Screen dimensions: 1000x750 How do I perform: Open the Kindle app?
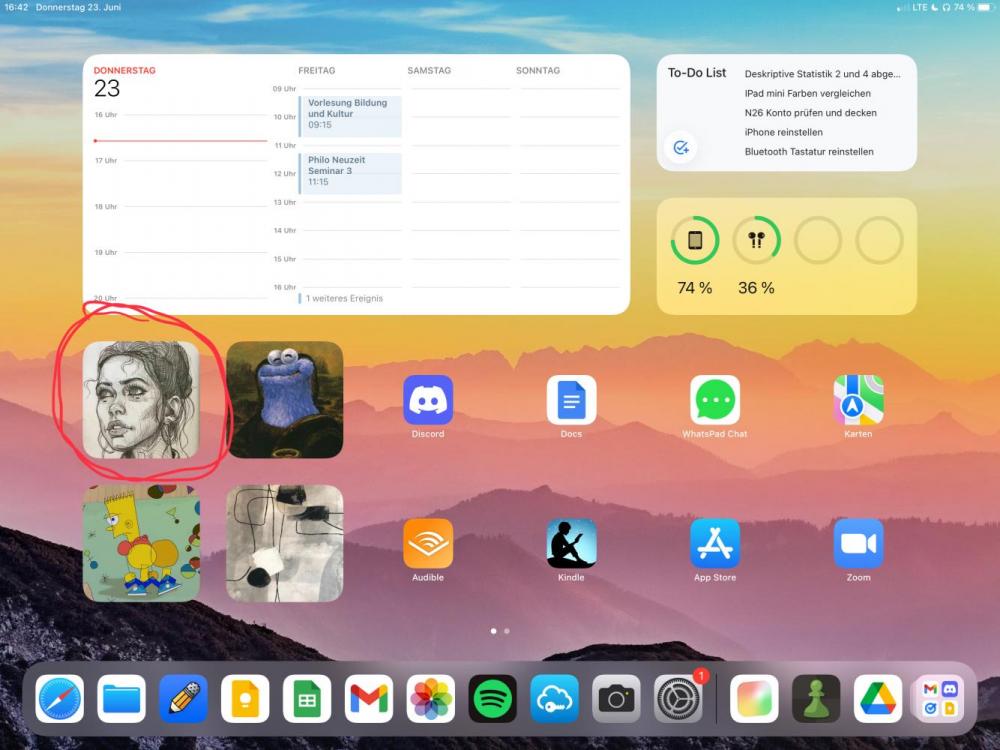tap(571, 544)
